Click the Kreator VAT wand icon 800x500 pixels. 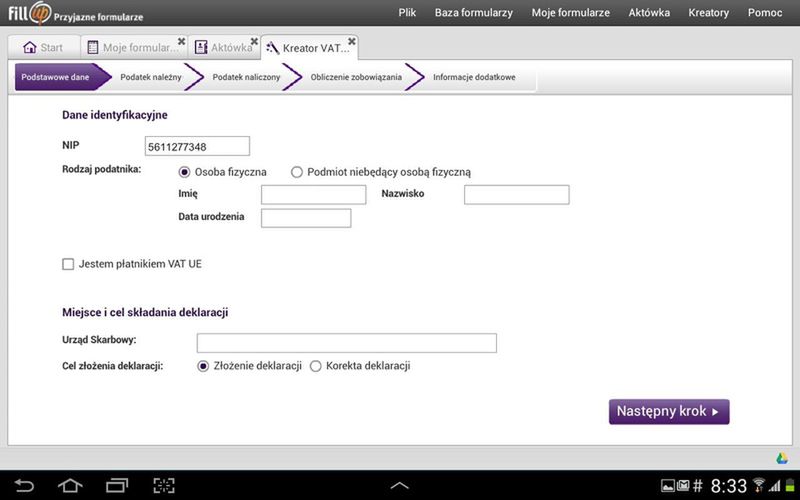[272, 48]
